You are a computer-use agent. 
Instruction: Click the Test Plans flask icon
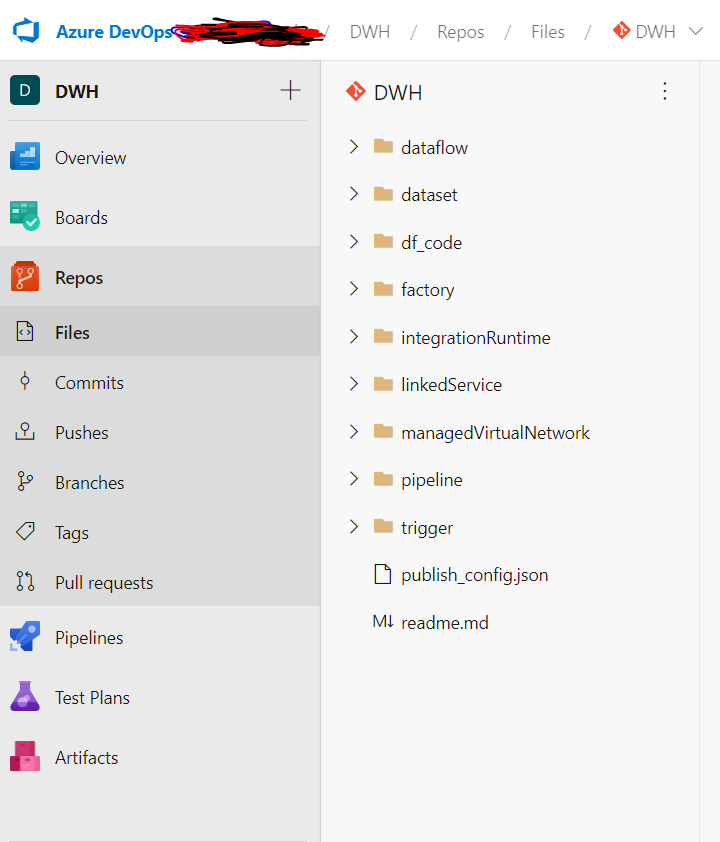[x=25, y=696]
